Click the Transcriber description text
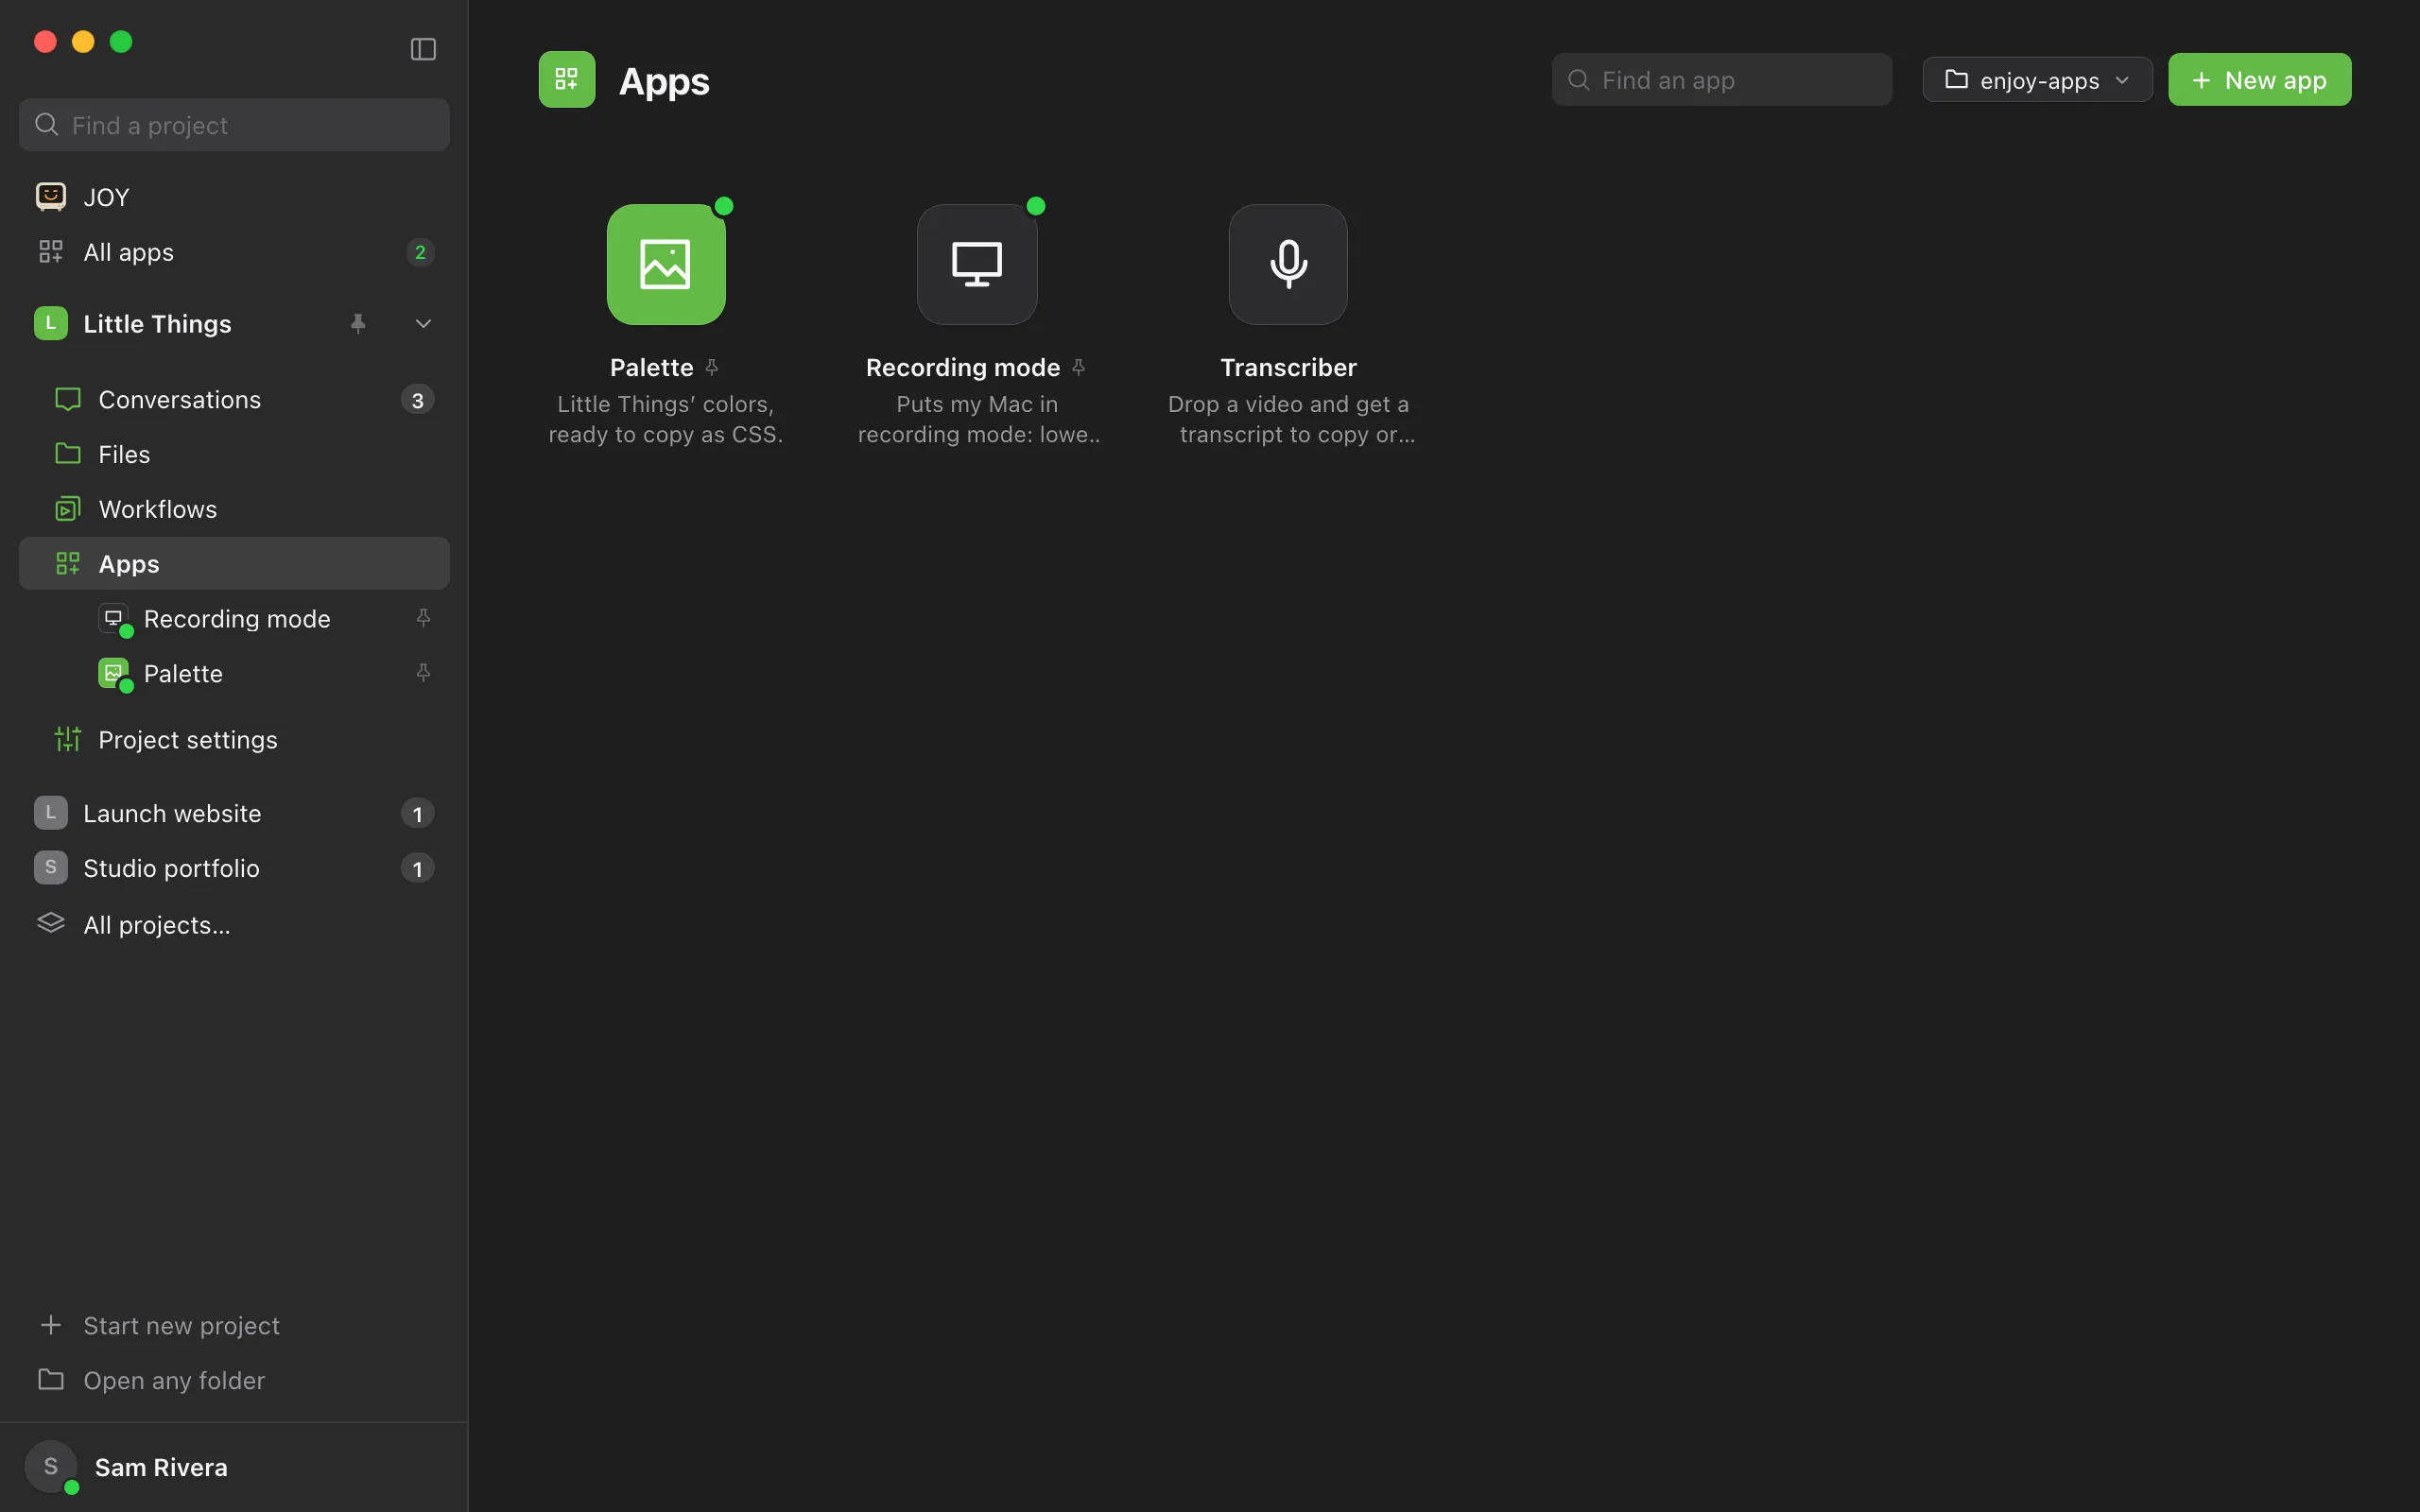The width and height of the screenshot is (2420, 1512). 1290,419
